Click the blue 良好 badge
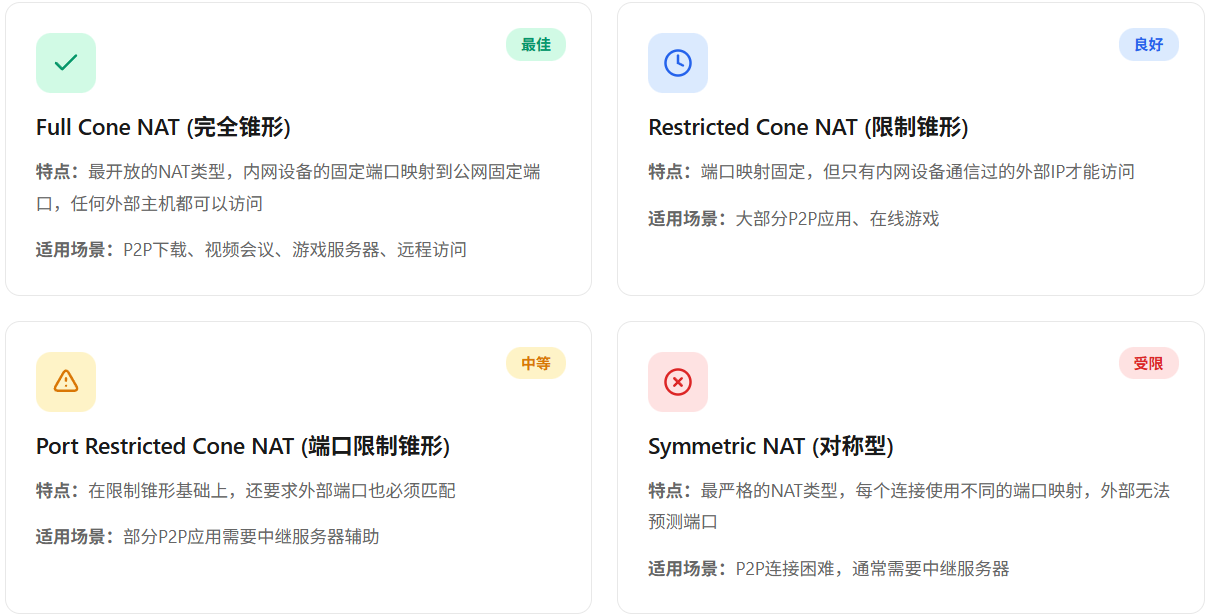This screenshot has width=1209, height=615. click(1148, 45)
